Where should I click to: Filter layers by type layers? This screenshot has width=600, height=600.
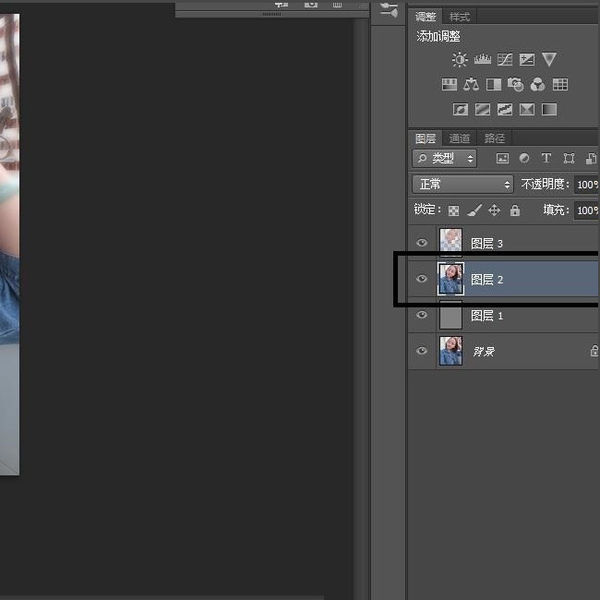(546, 158)
